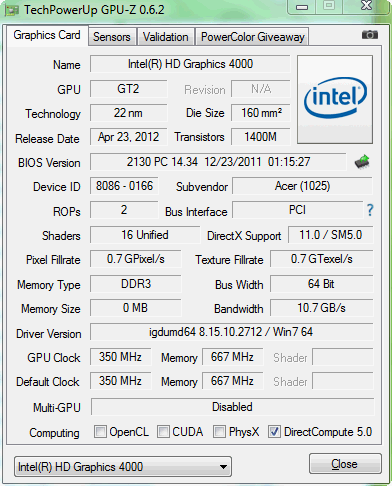The image size is (392, 486).
Task: Open the Intel HD Graphics 4000 dropdown
Action: [123, 467]
